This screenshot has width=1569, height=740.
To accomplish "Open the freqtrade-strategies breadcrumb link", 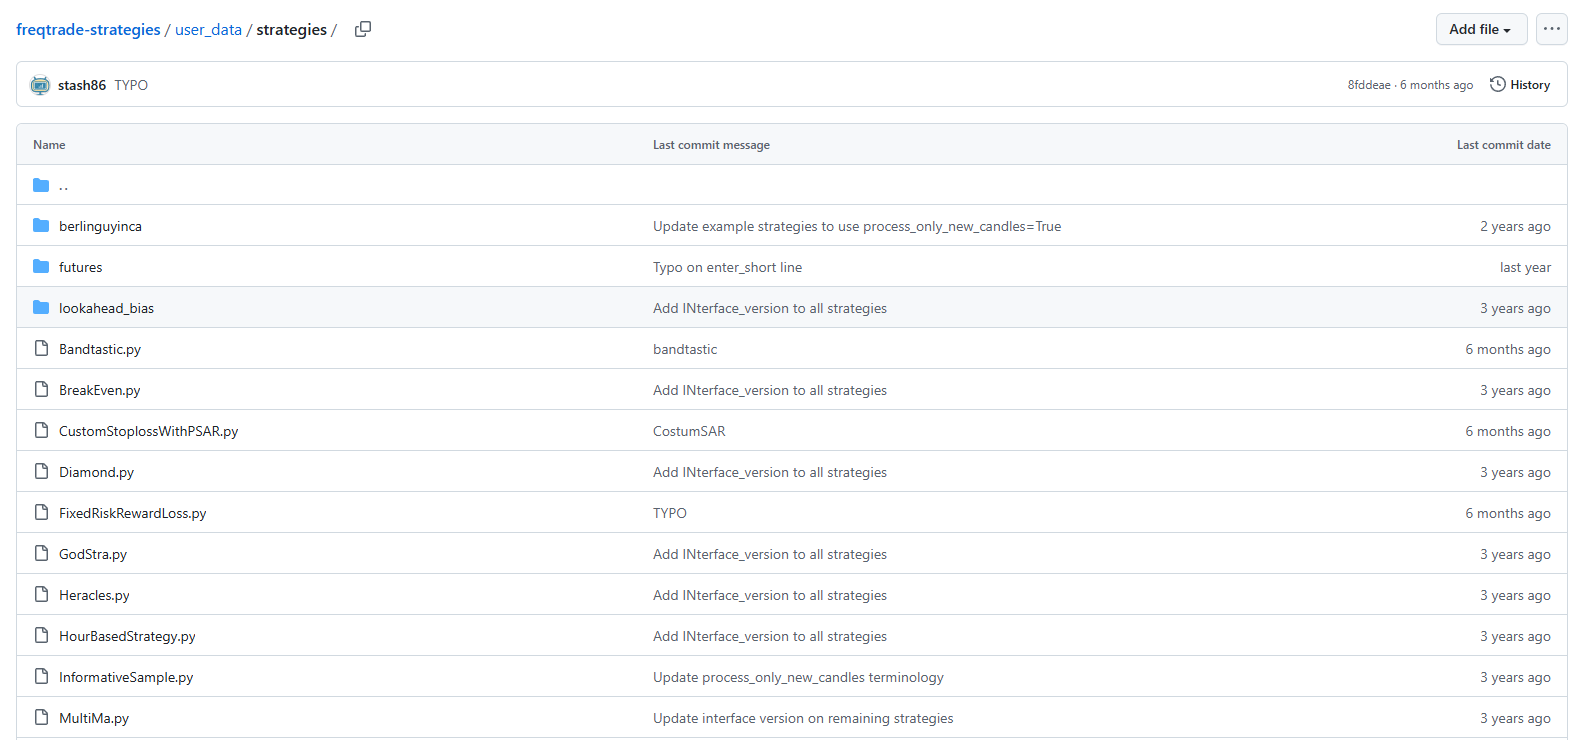I will click(x=88, y=30).
